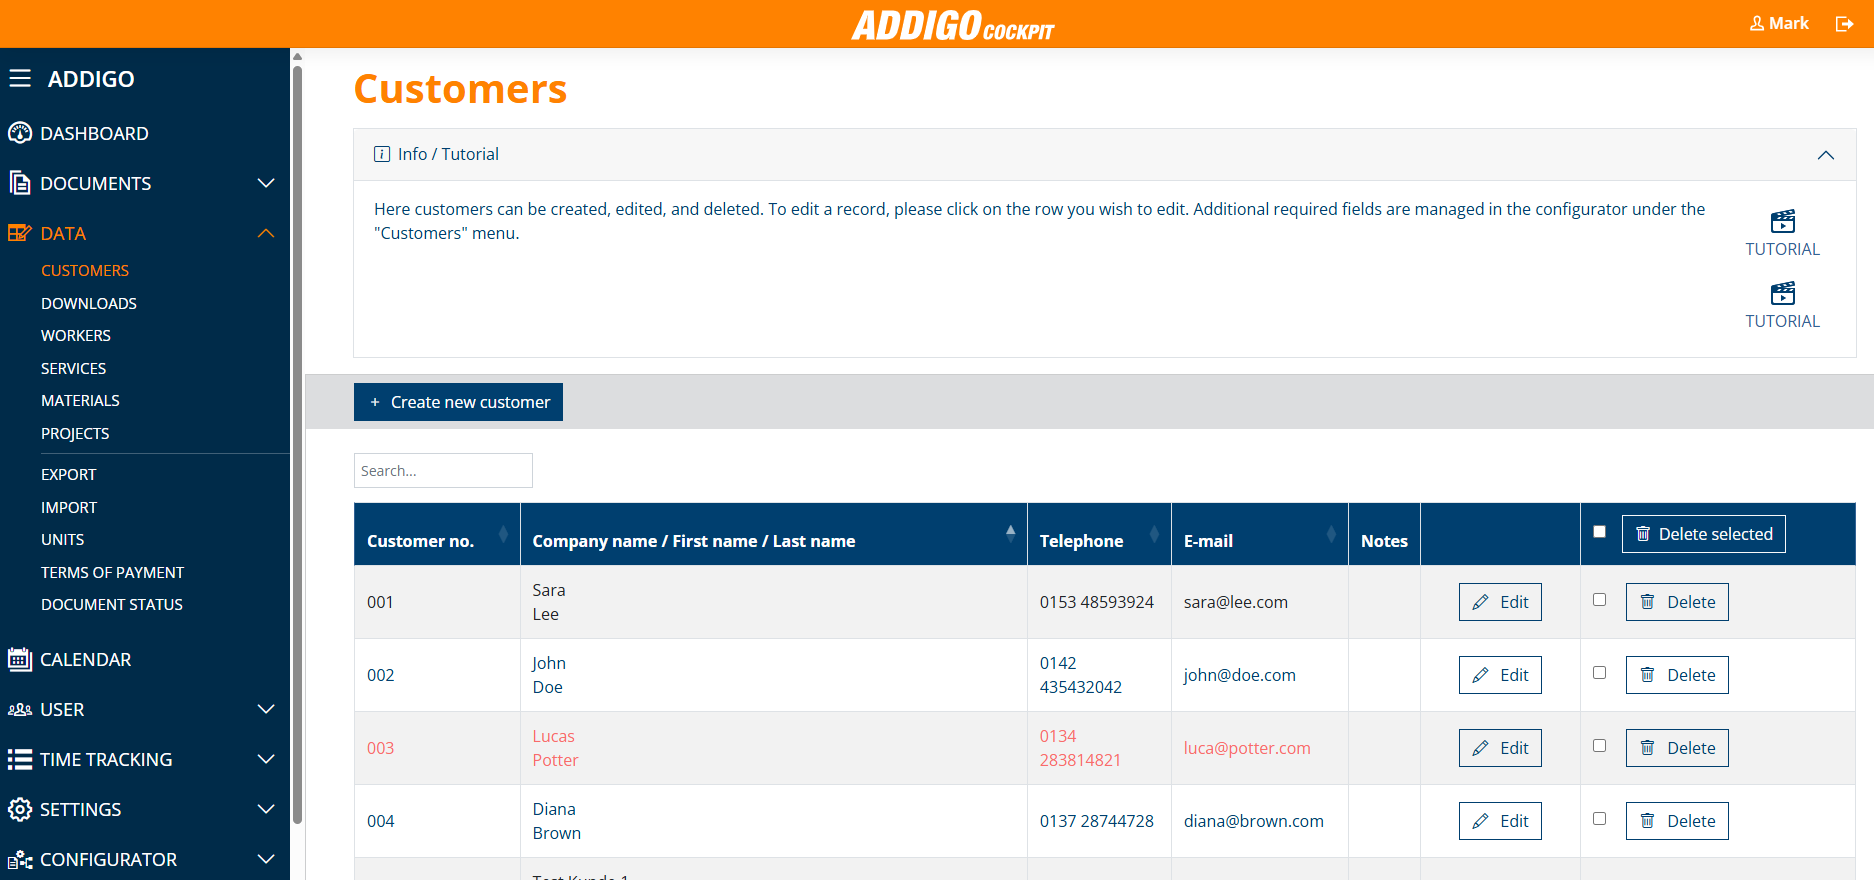Image resolution: width=1874 pixels, height=880 pixels.
Task: Click Create new customer button
Action: [458, 402]
